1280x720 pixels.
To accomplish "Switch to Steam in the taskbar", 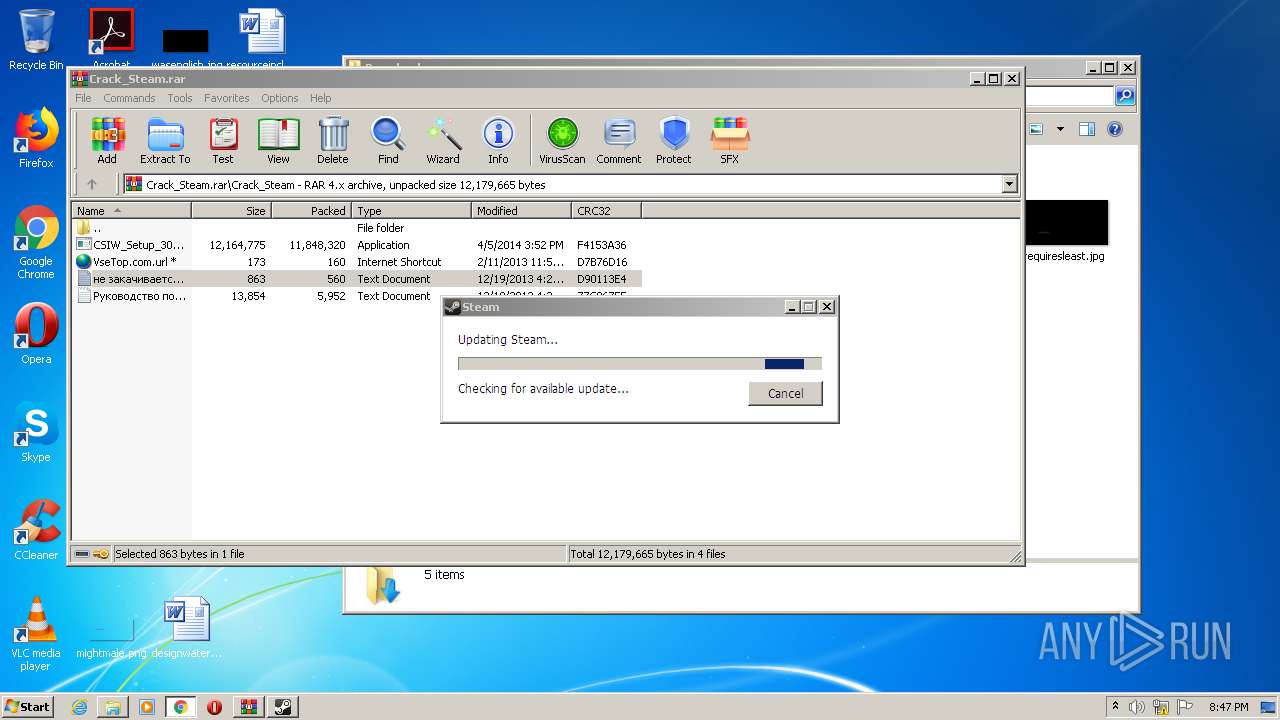I will 283,707.
